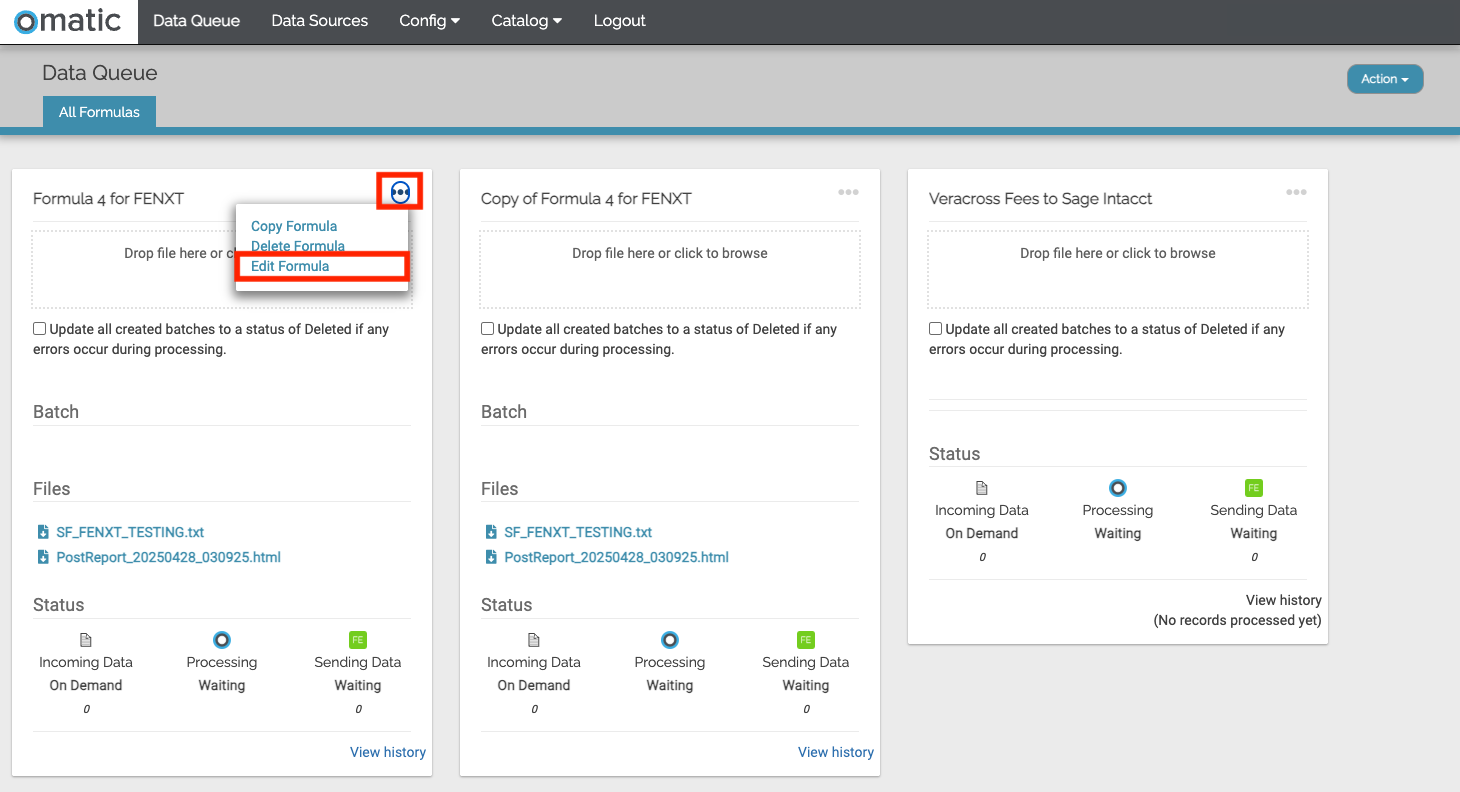
Task: Click file drop zone in Copy of Formula card
Action: tap(670, 270)
